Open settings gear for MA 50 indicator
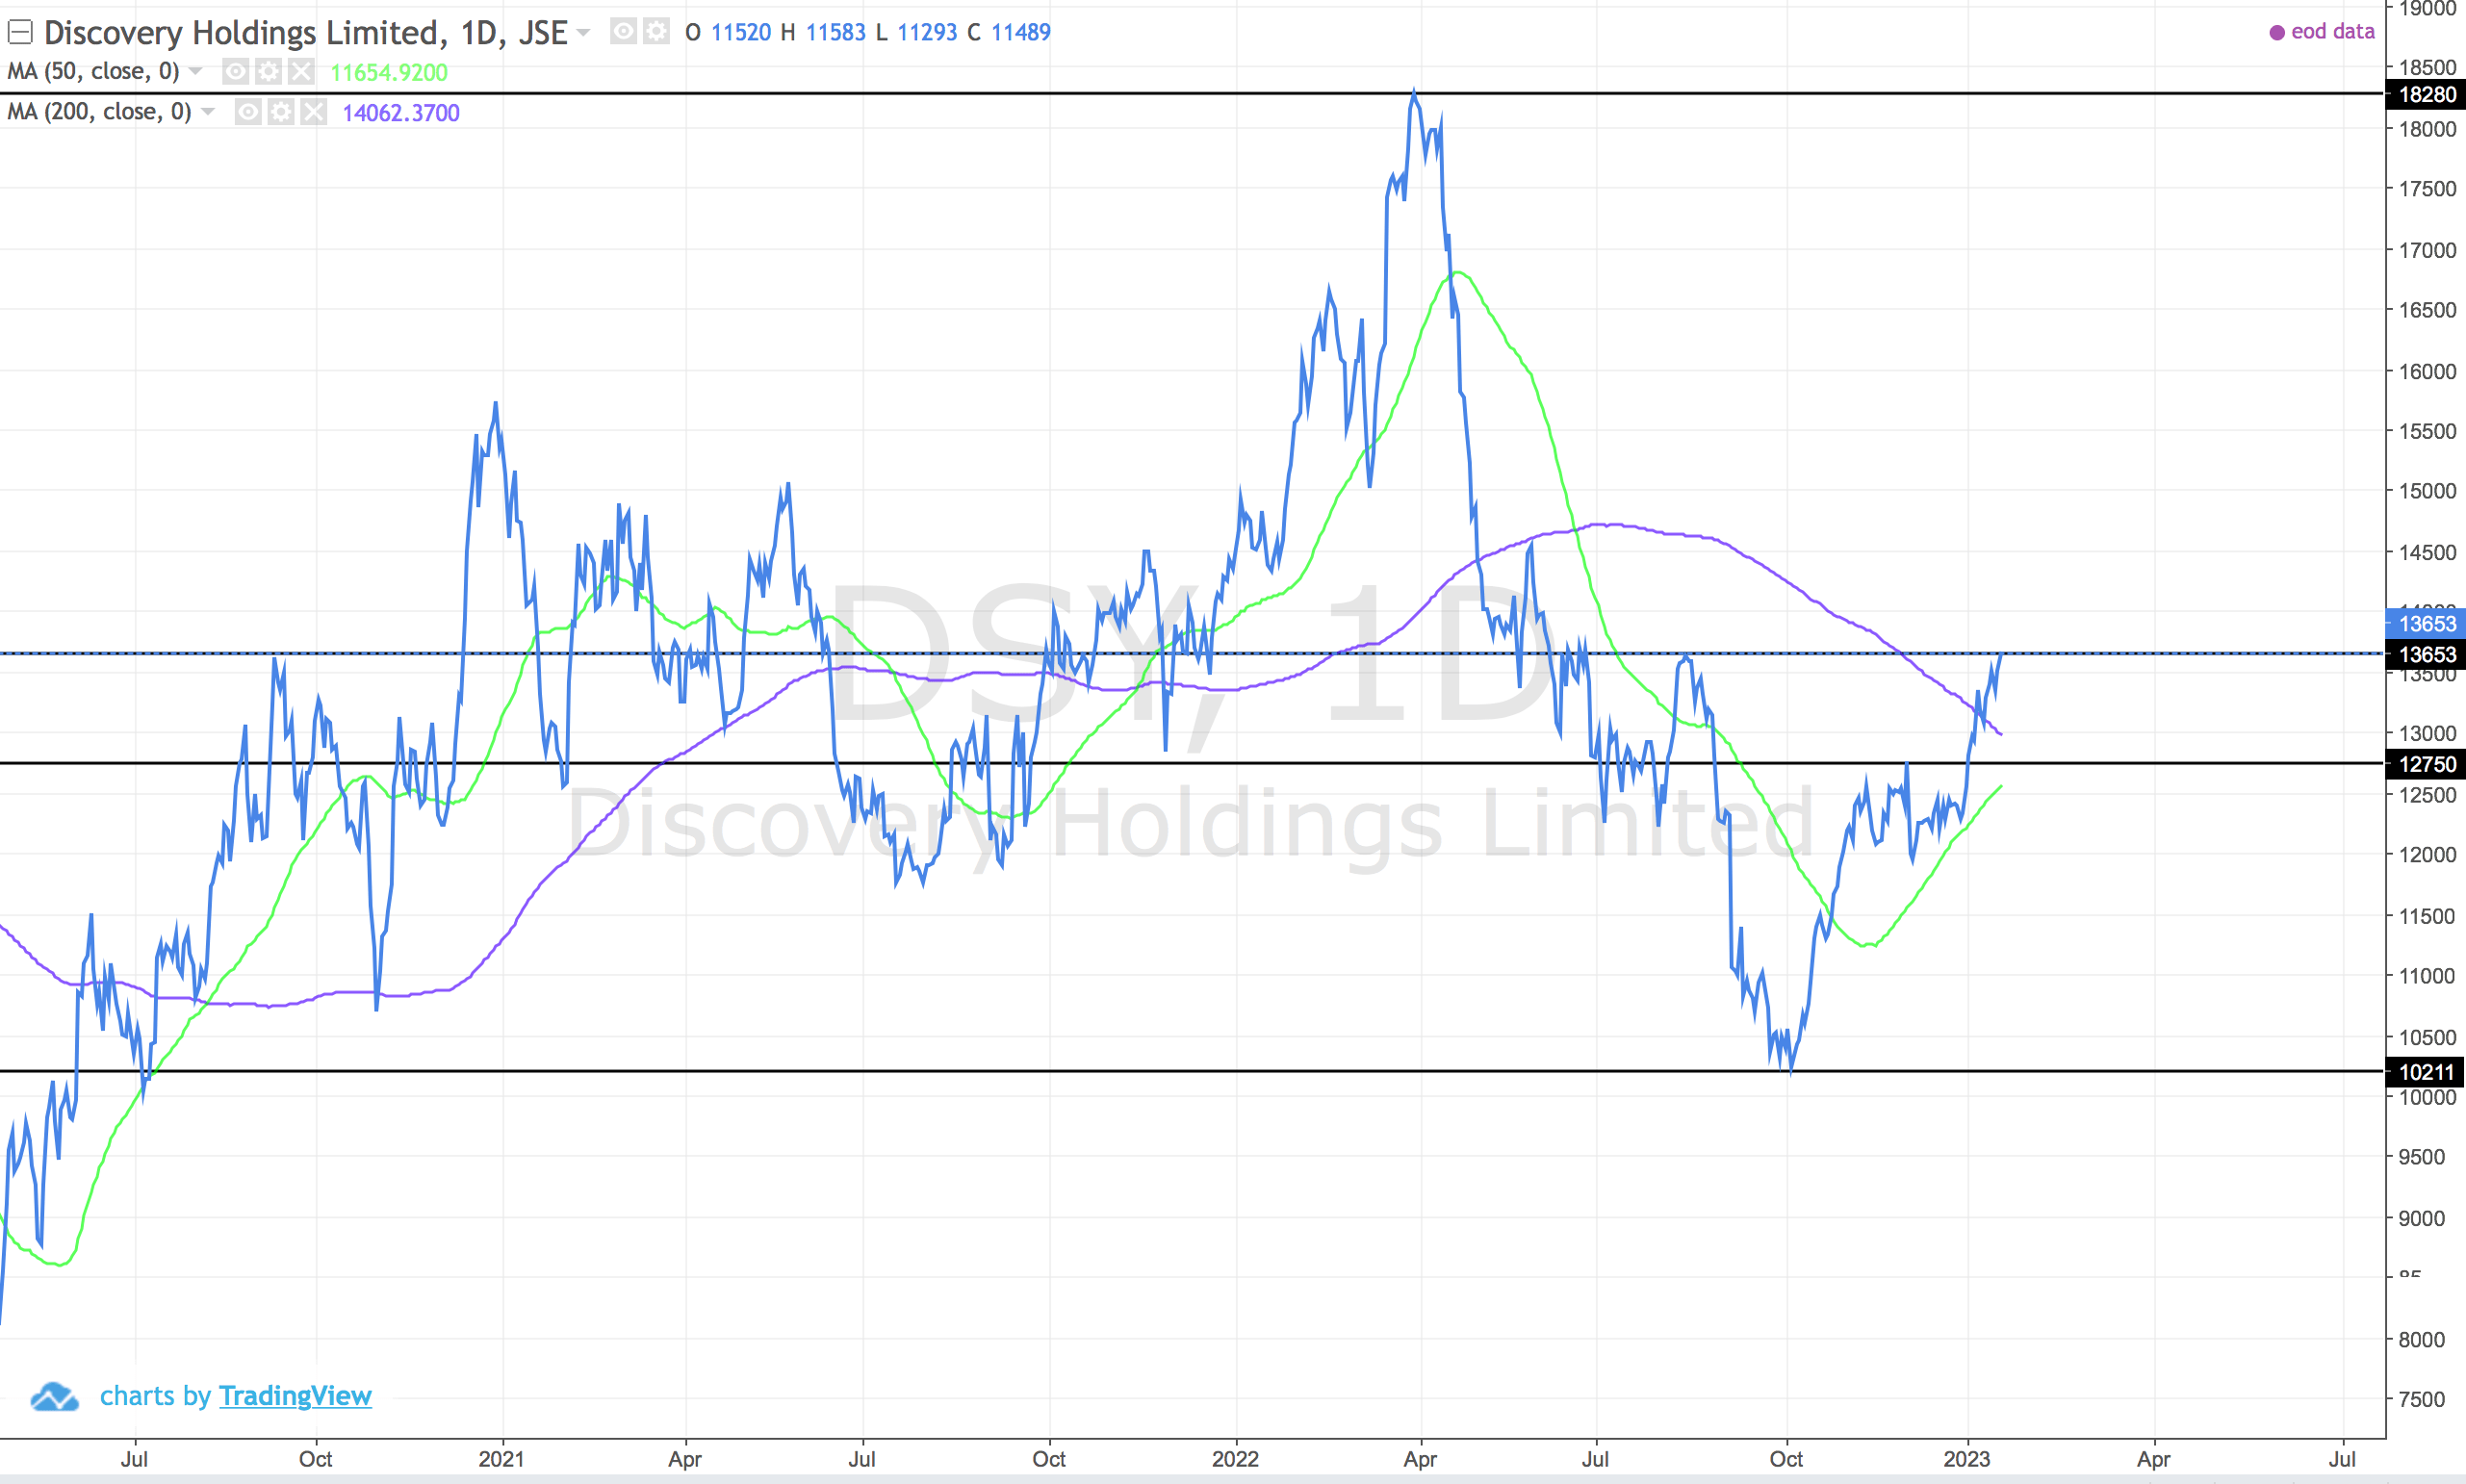The image size is (2466, 1484). [x=268, y=71]
